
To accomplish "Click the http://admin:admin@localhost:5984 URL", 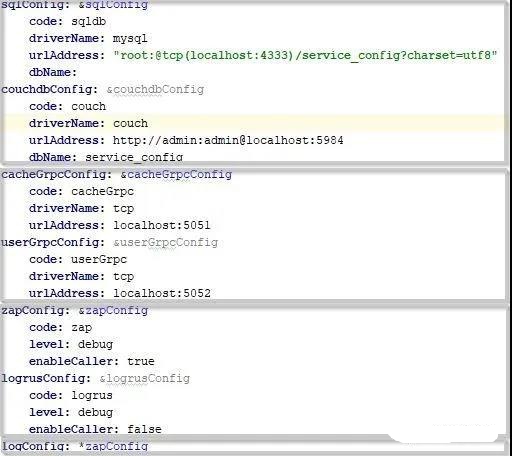I will [x=228, y=140].
